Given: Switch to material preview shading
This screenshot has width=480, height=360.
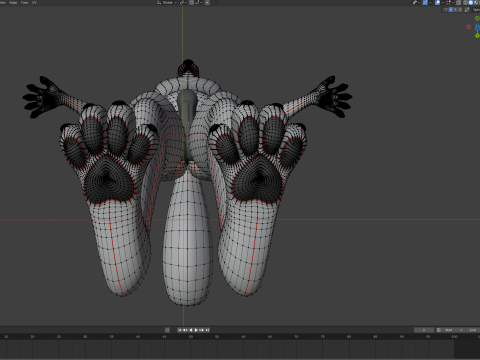Looking at the screenshot, I should (x=476, y=2).
